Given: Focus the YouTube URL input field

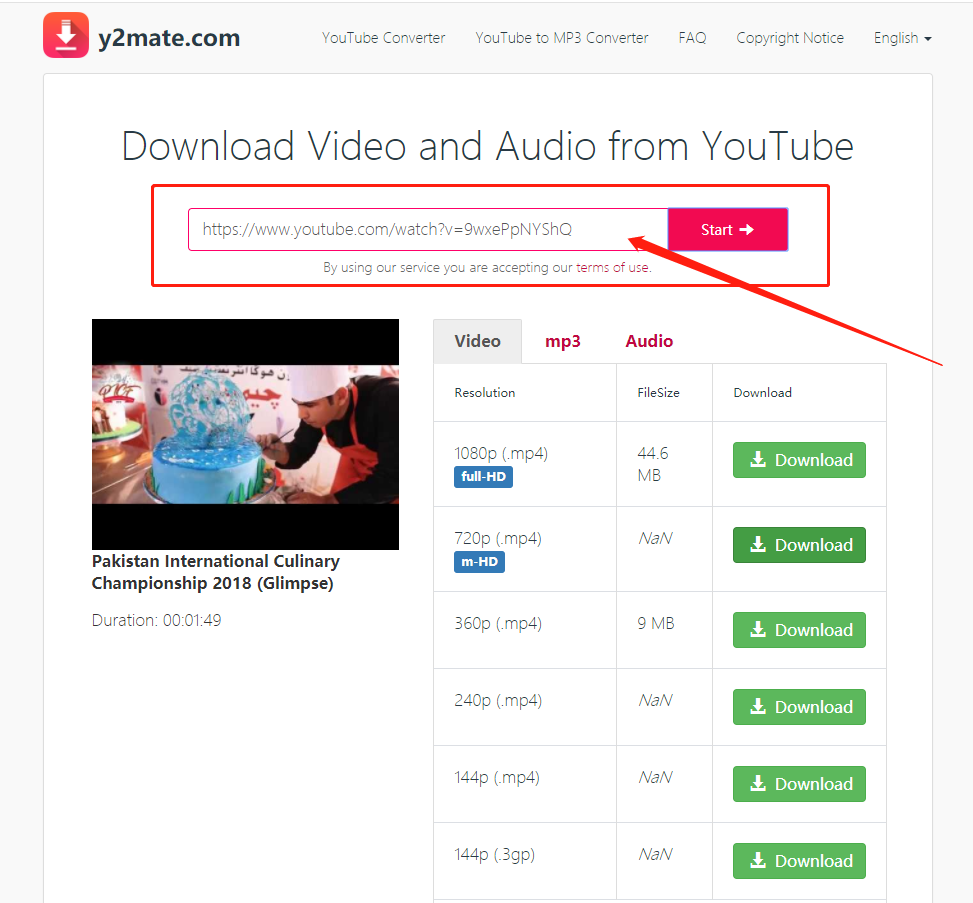Looking at the screenshot, I should tap(428, 230).
